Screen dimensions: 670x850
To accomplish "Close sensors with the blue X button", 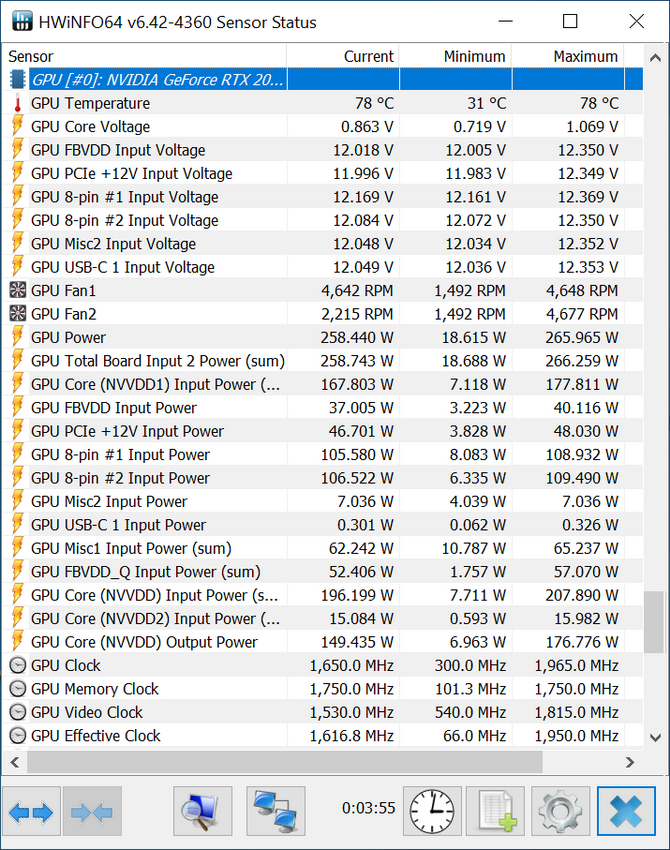I will [626, 812].
